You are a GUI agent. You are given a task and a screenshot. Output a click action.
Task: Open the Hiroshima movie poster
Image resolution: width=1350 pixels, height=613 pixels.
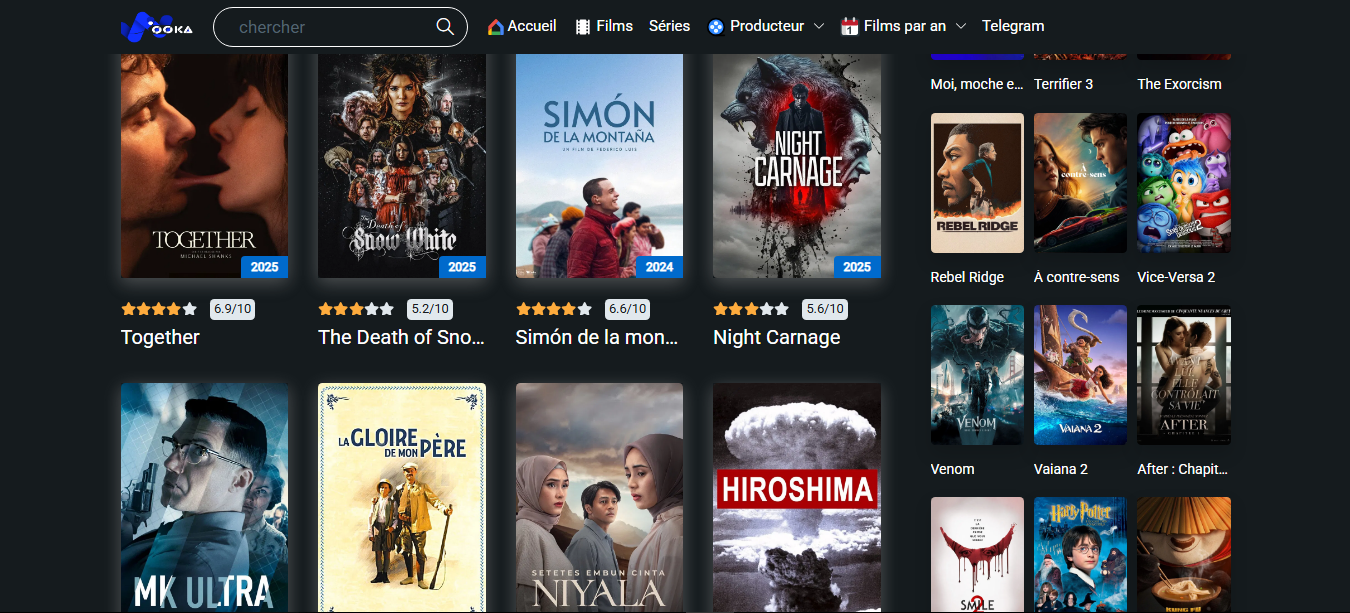click(x=797, y=498)
